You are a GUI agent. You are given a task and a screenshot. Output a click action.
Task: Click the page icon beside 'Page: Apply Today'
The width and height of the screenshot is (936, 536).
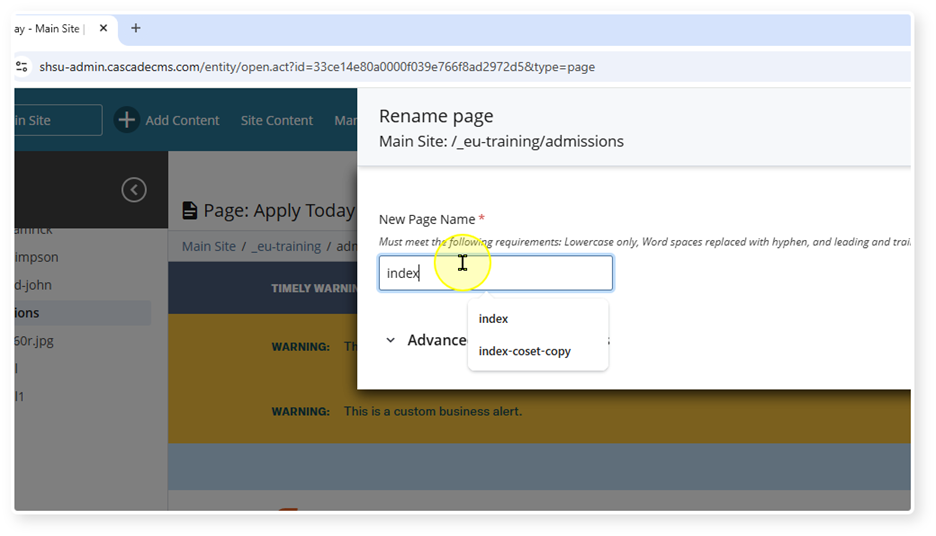coord(190,210)
